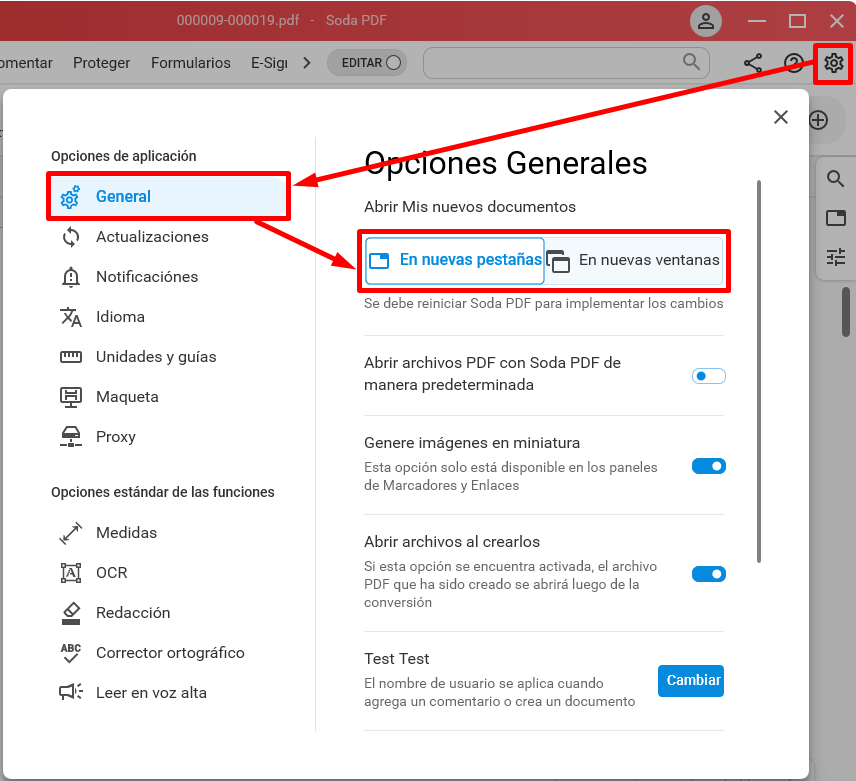Select En nuevas pestañas option
The width and height of the screenshot is (856, 781).
pos(455,260)
